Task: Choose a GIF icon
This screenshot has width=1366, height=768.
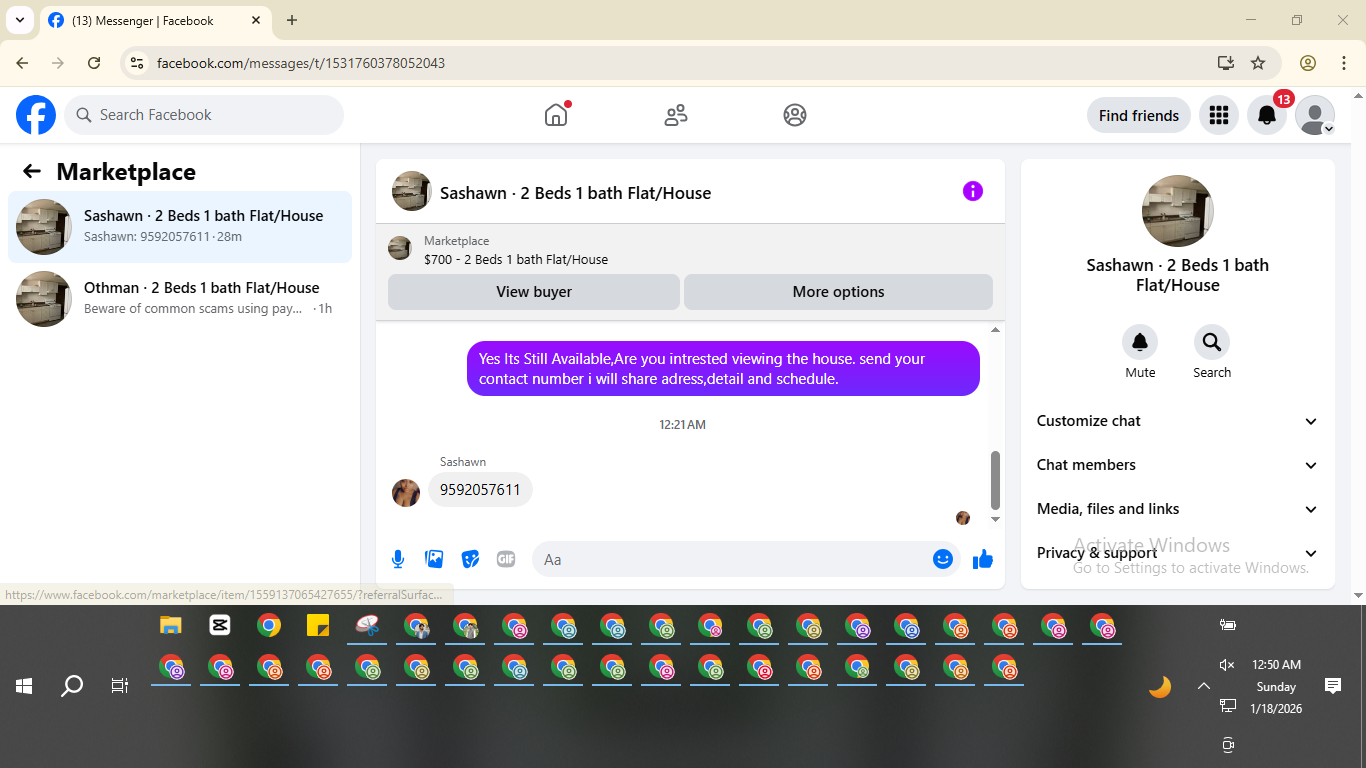Action: (506, 559)
